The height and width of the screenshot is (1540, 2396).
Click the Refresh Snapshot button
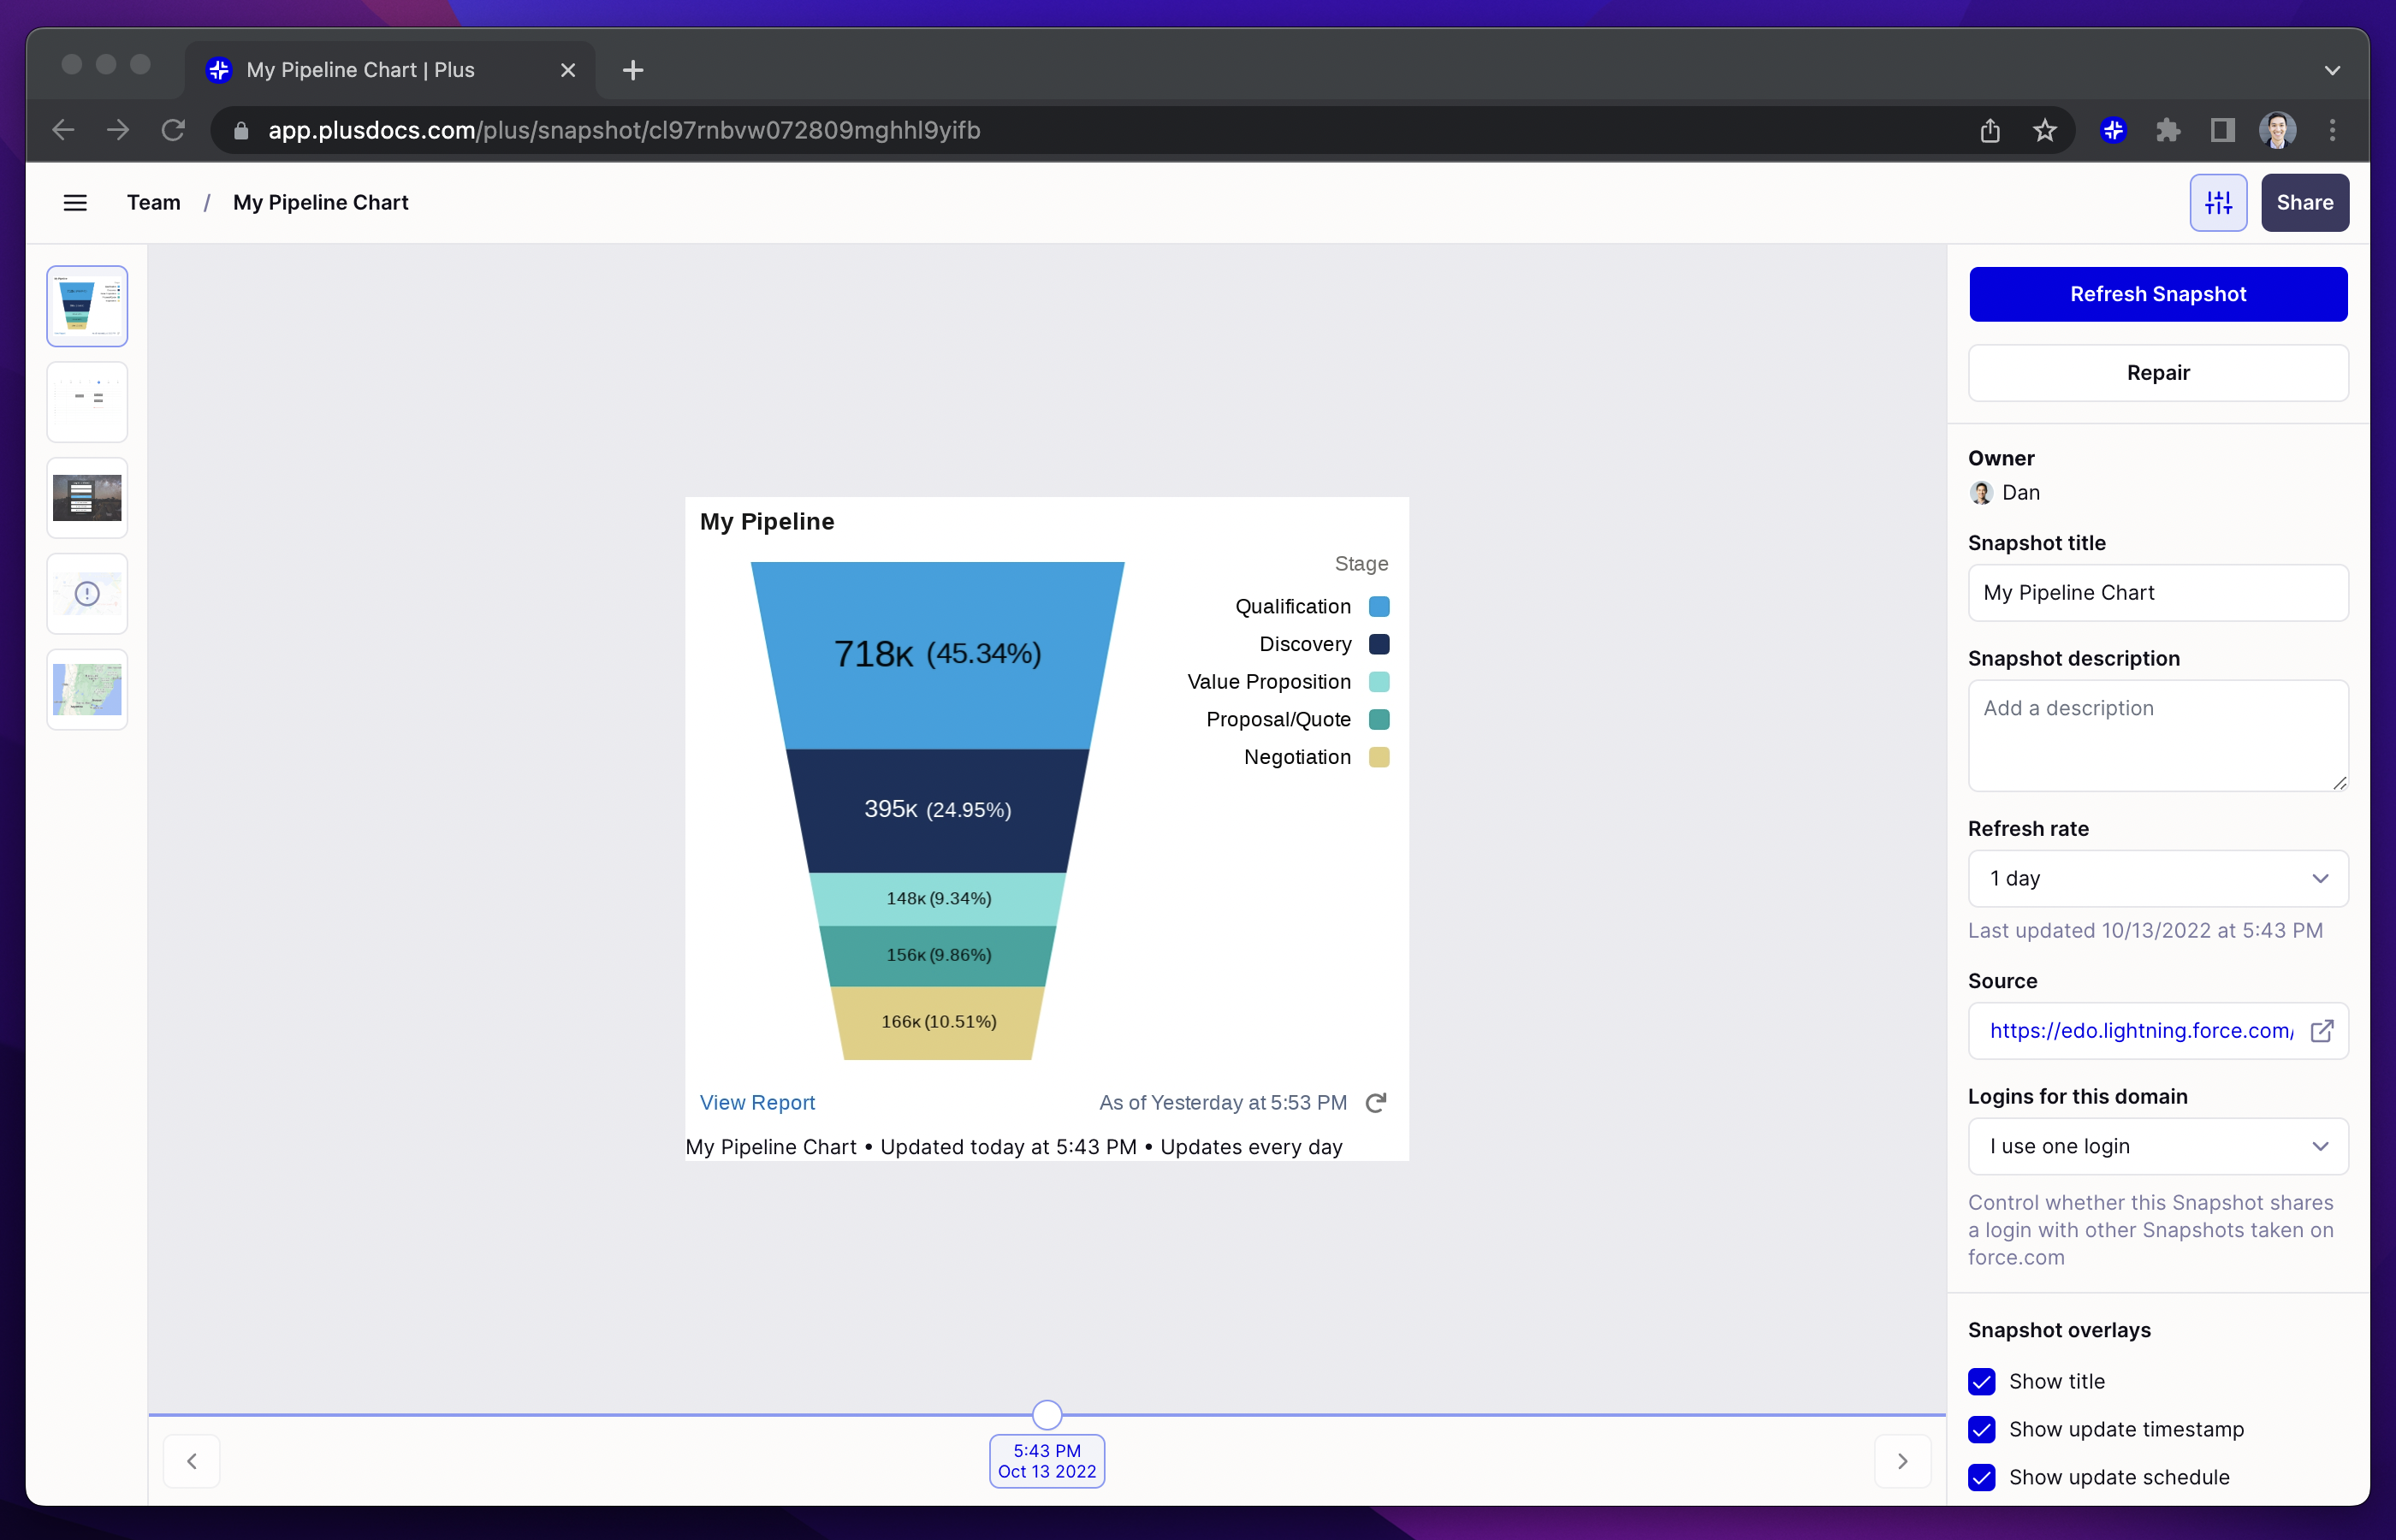(2157, 293)
